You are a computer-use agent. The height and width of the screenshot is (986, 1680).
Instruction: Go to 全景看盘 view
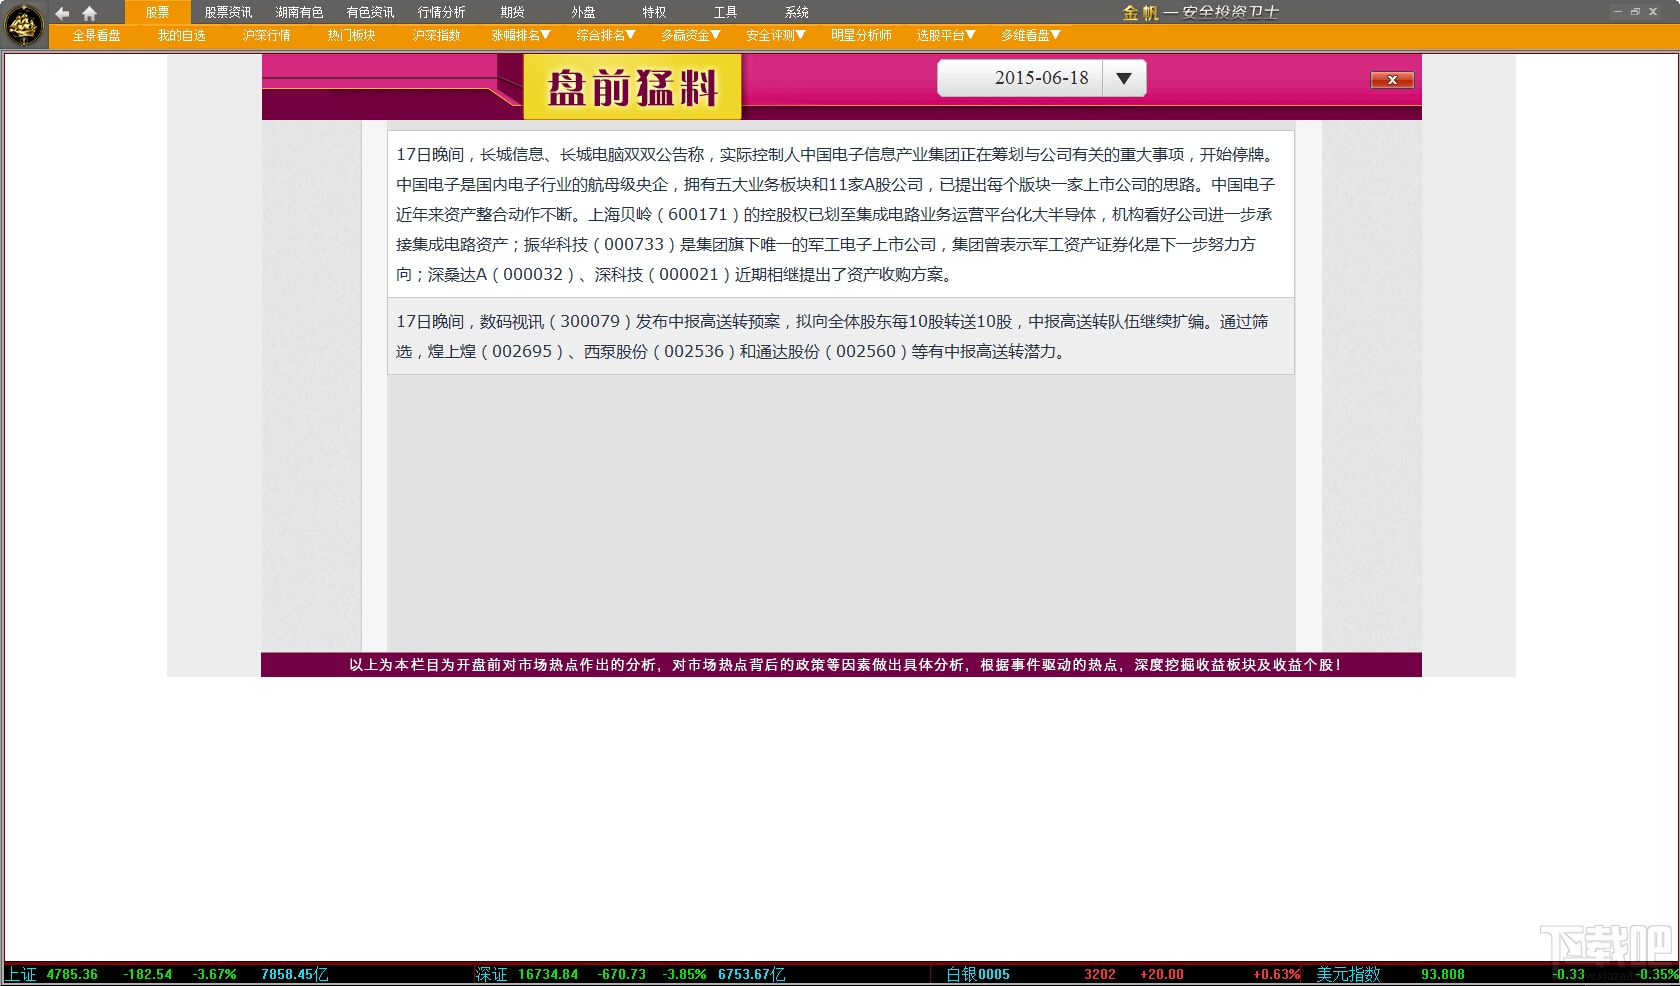[96, 35]
